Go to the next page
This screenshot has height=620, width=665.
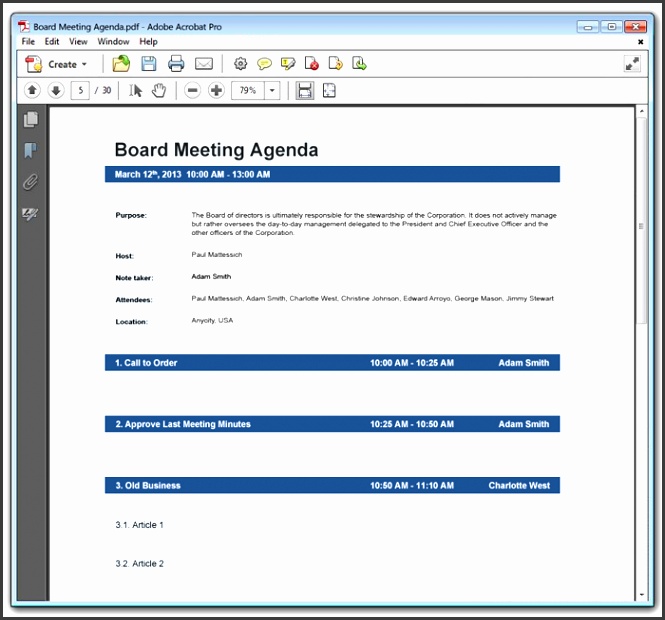tap(56, 90)
